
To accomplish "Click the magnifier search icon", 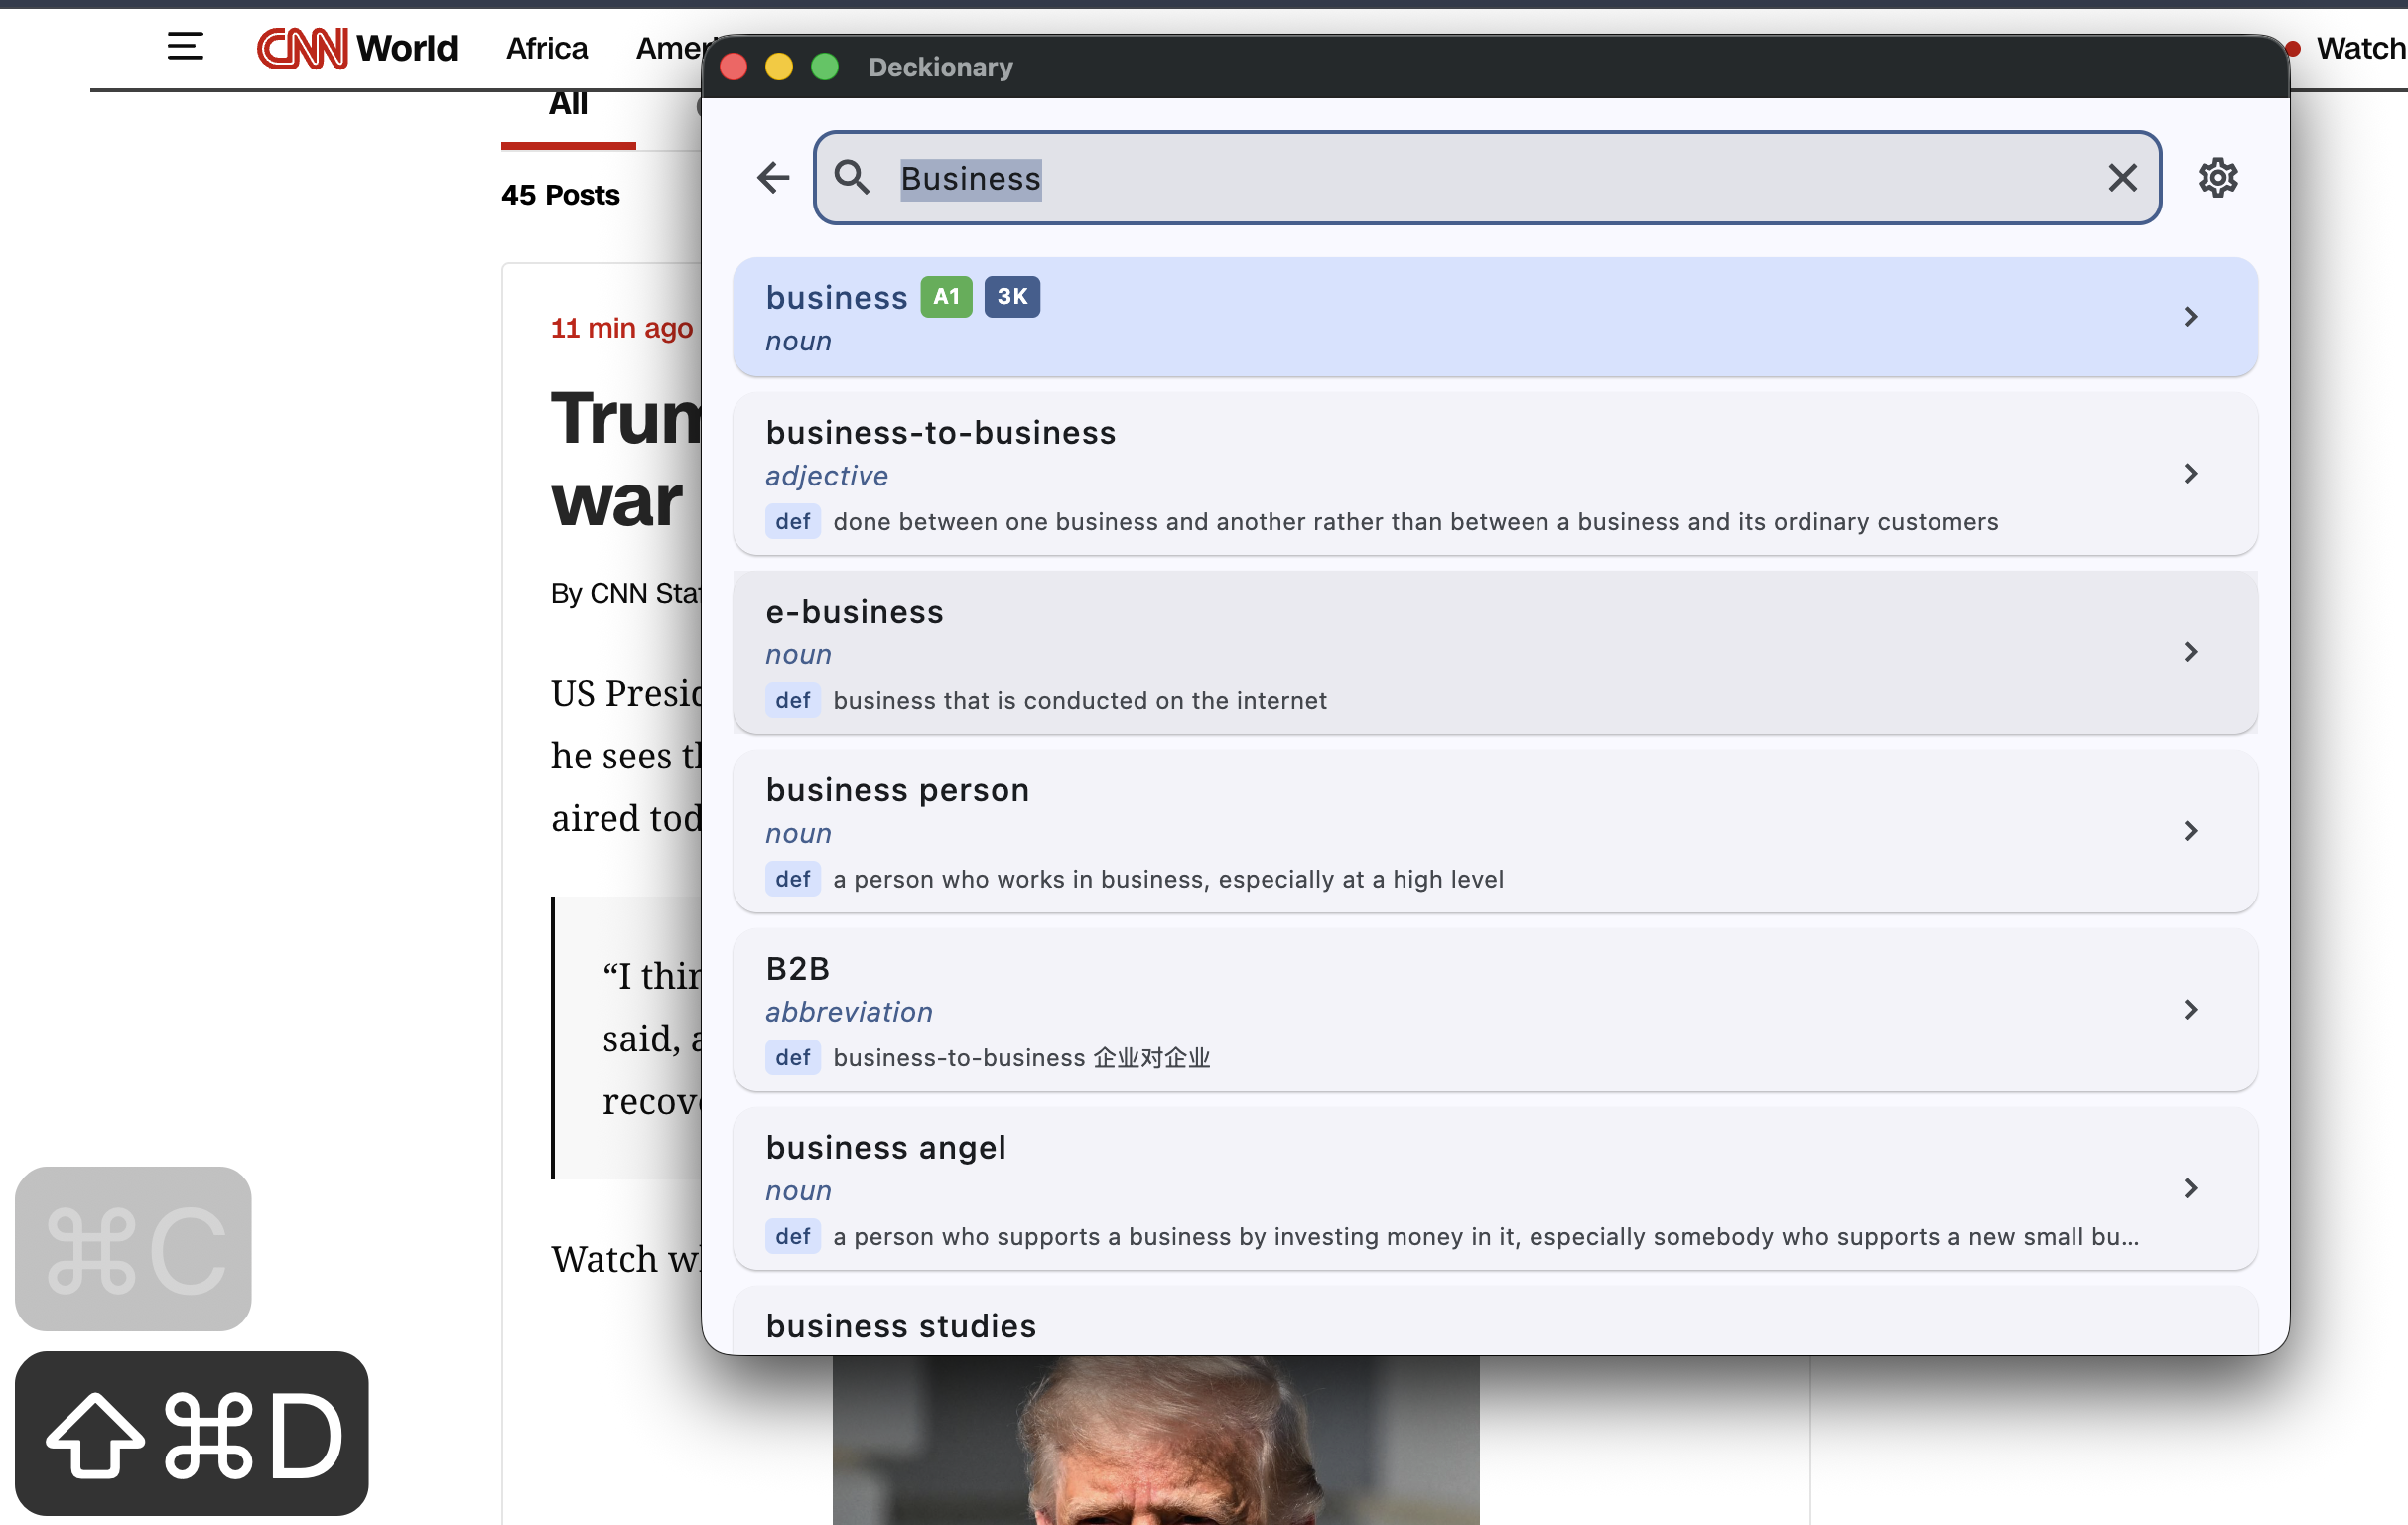I will point(852,177).
